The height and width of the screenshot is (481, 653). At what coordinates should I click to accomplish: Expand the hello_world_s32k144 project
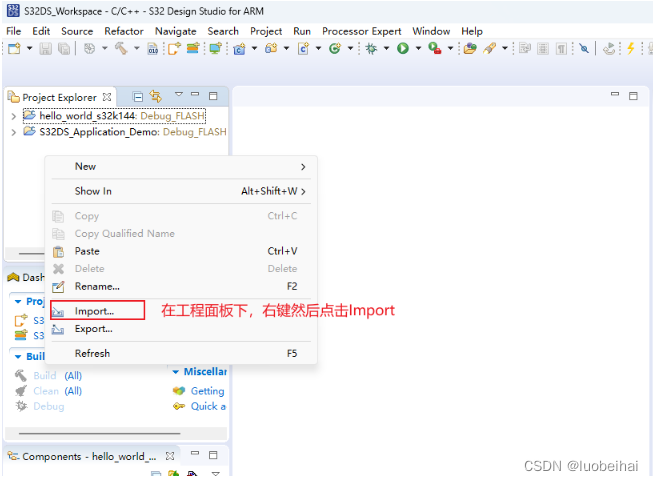click(x=14, y=116)
